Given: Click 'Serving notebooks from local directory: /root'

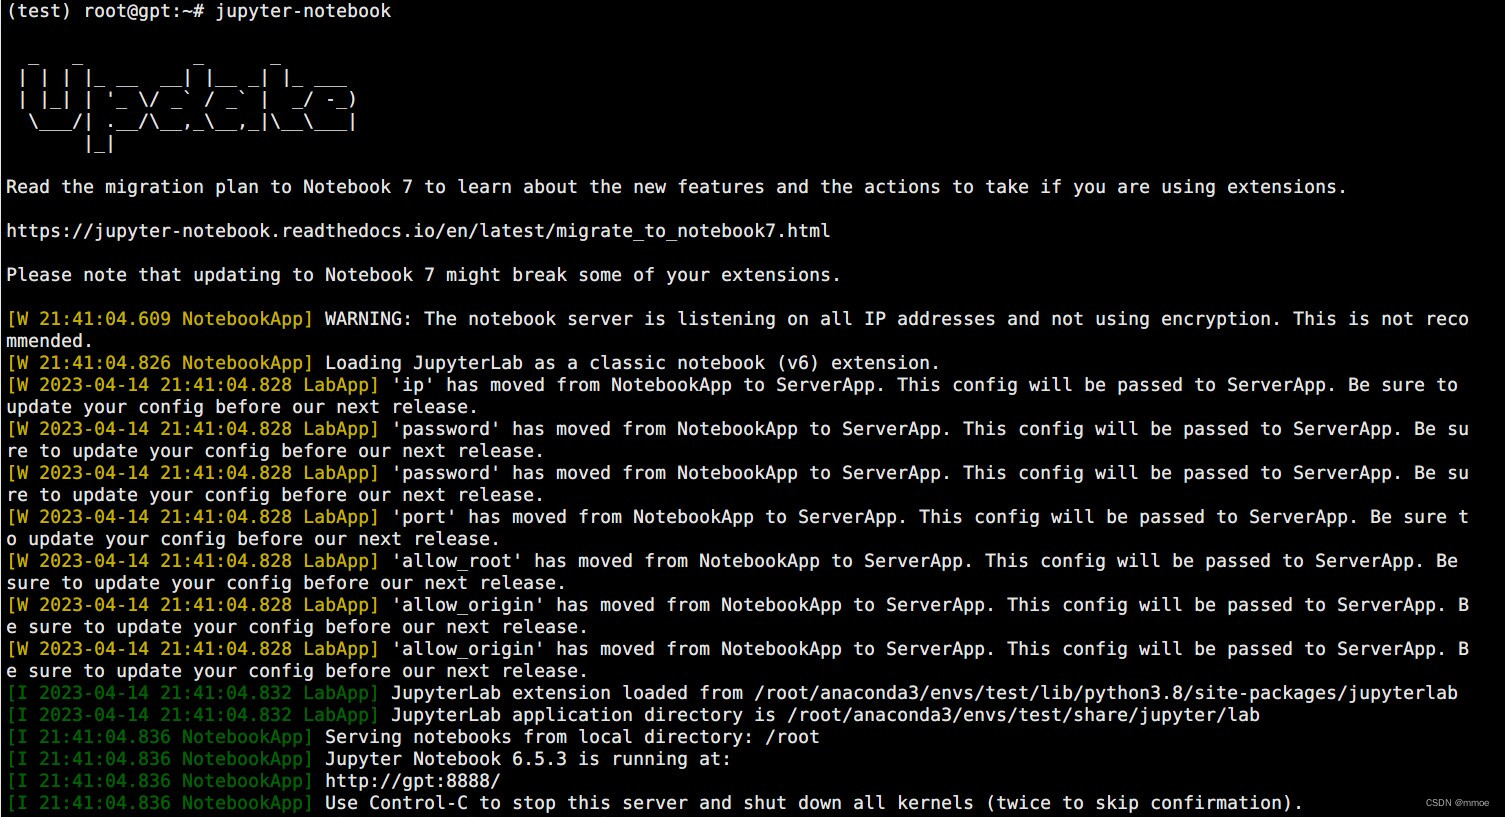Looking at the screenshot, I should click(572, 737).
